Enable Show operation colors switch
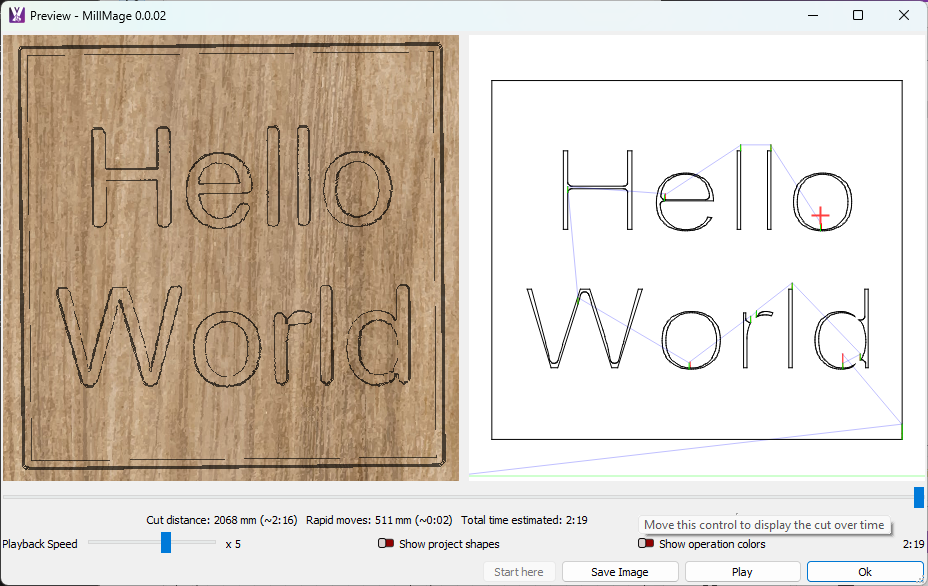 click(647, 544)
